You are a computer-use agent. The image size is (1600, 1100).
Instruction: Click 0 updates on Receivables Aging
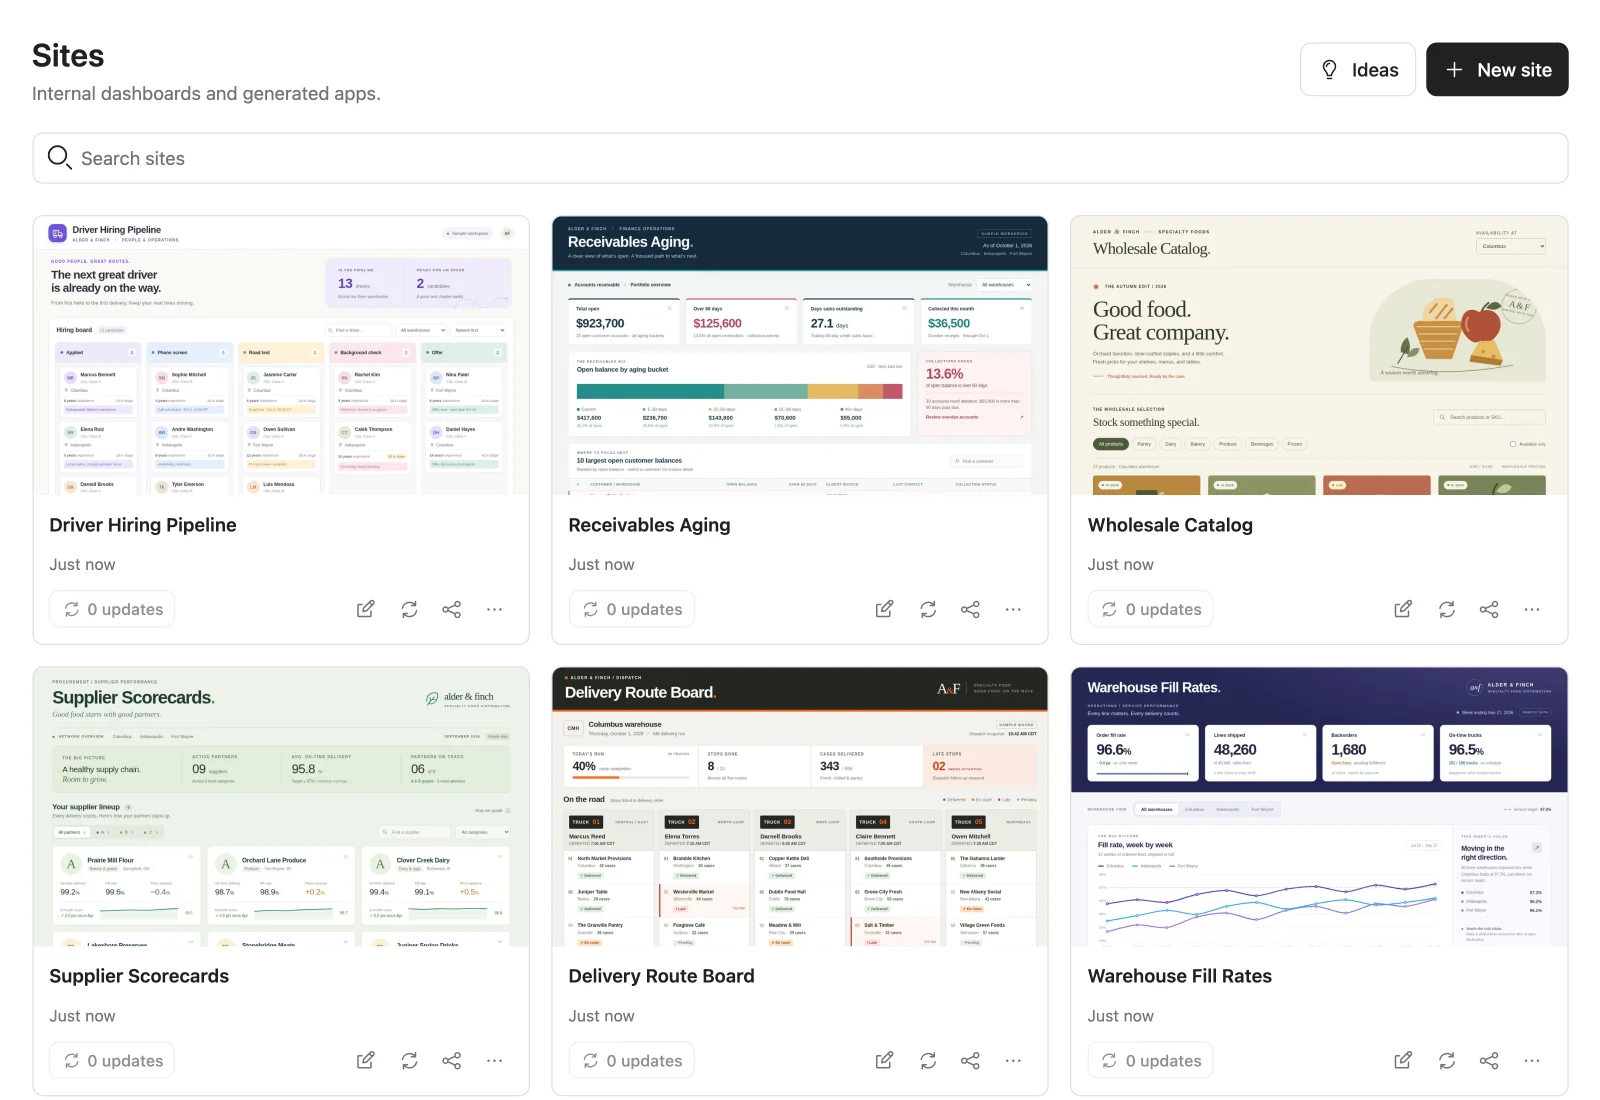tap(632, 609)
